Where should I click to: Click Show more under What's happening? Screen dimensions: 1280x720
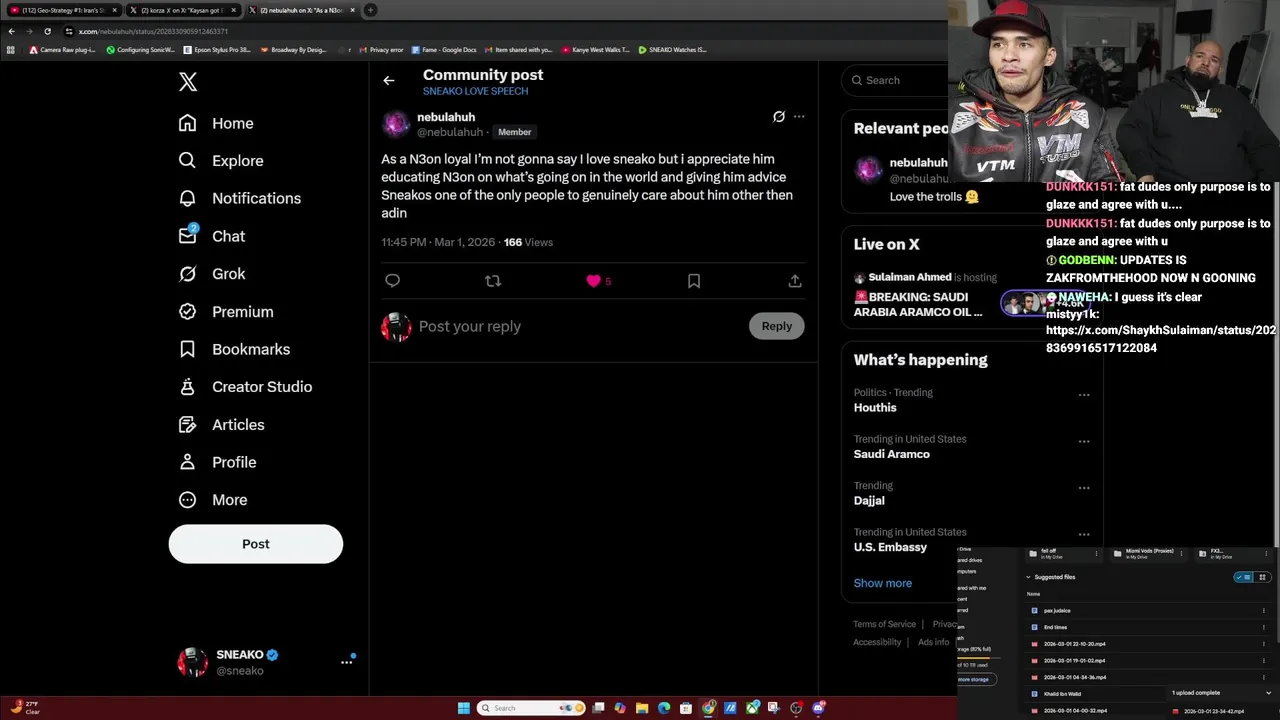click(x=883, y=583)
